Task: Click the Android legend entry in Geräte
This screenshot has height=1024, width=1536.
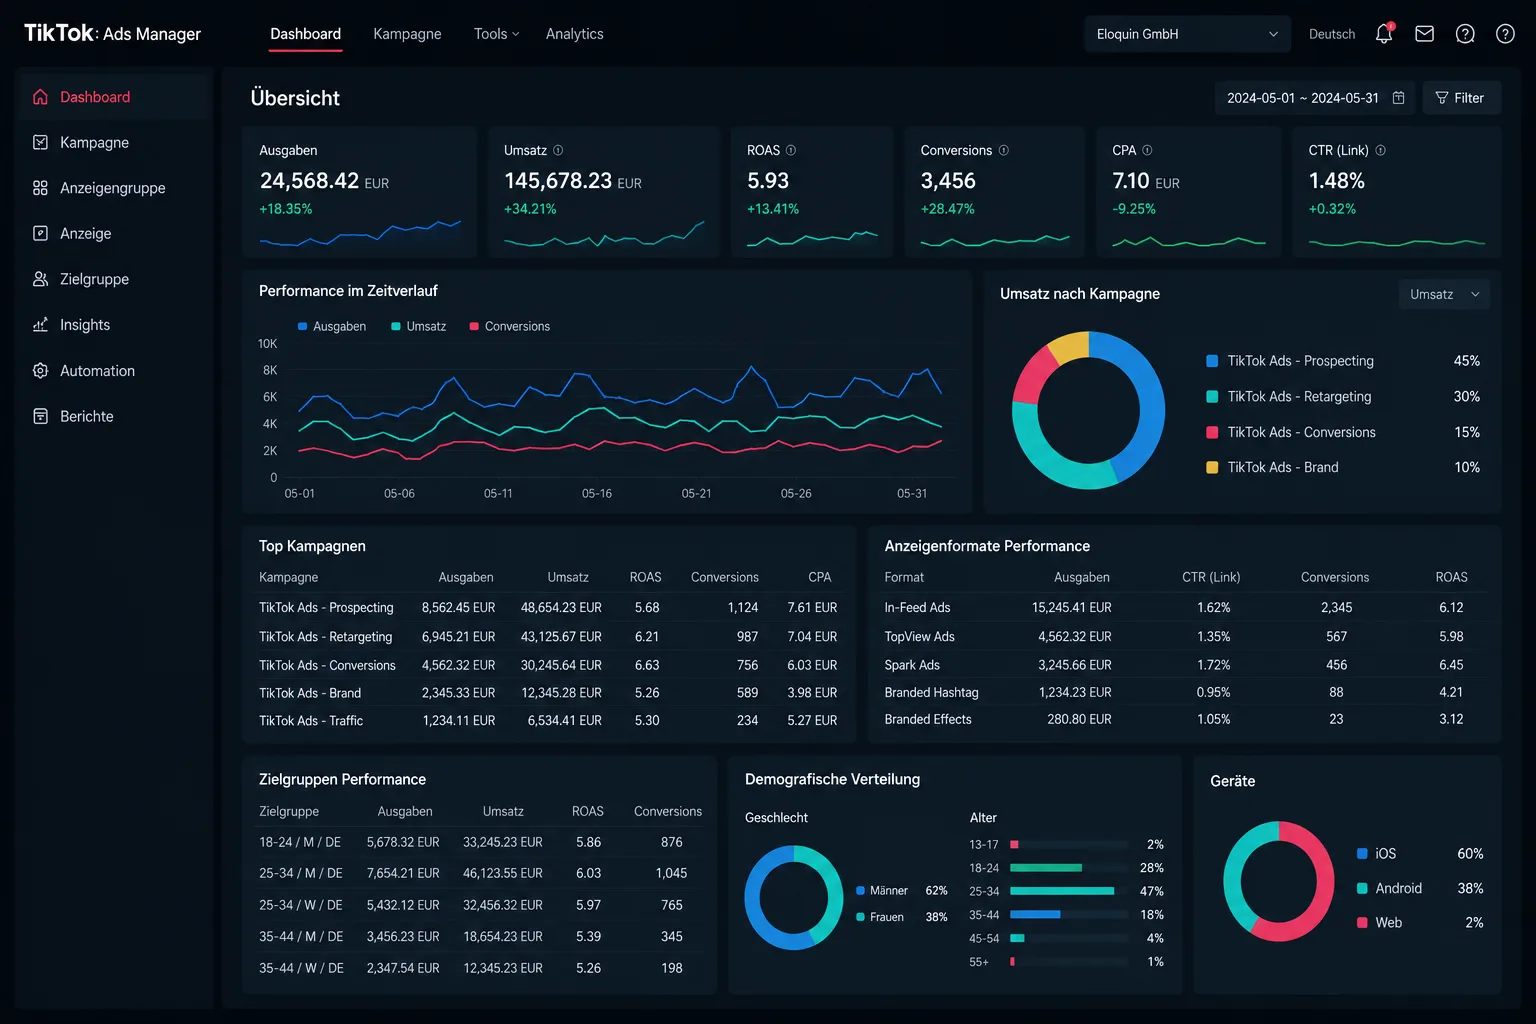Action: 1420,889
